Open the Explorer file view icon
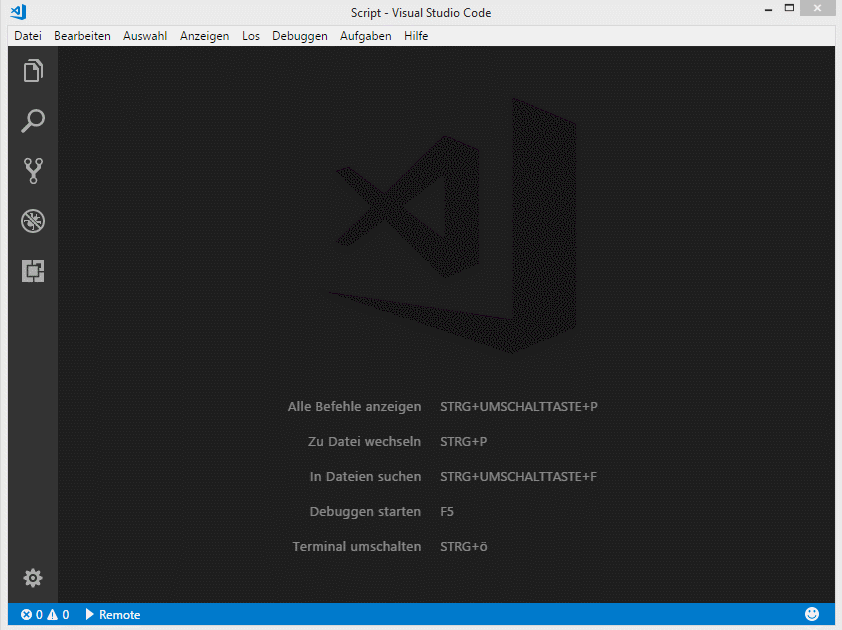The height and width of the screenshot is (630, 842). 33,71
